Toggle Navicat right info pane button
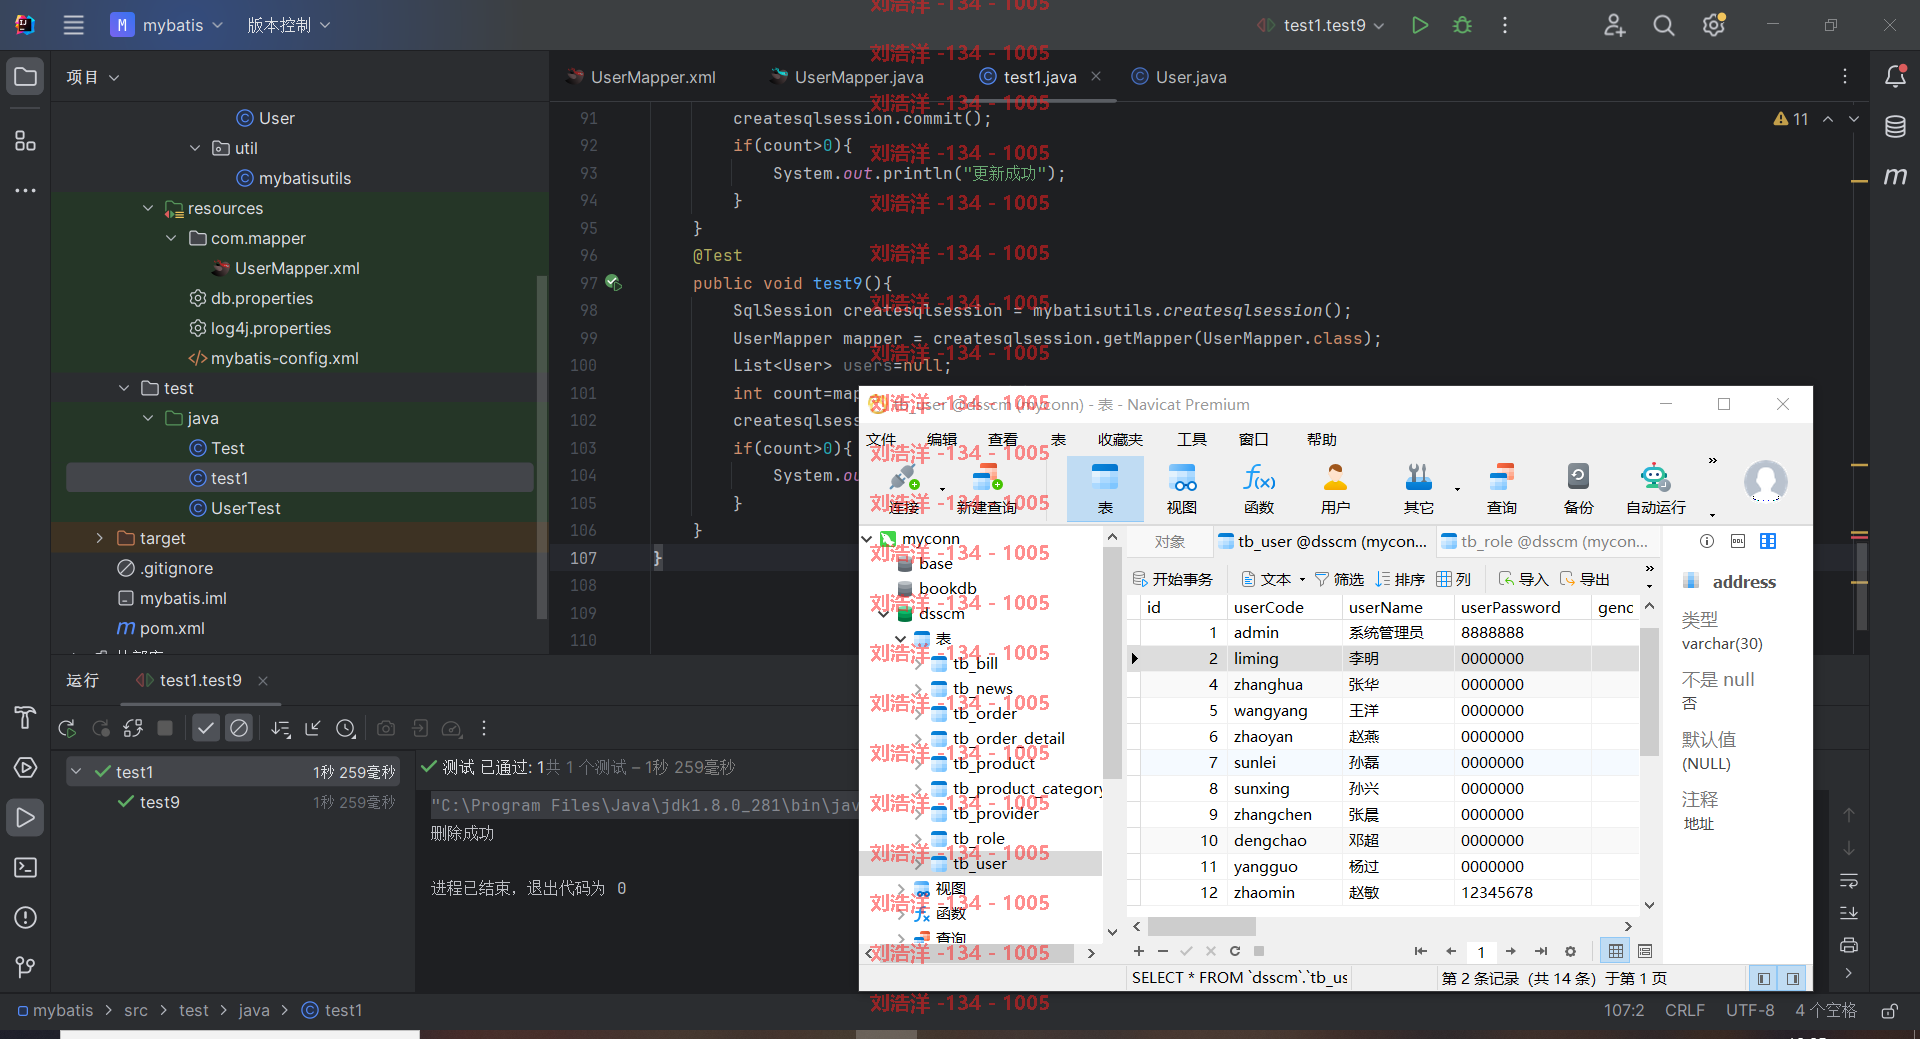1920x1039 pixels. (1793, 978)
